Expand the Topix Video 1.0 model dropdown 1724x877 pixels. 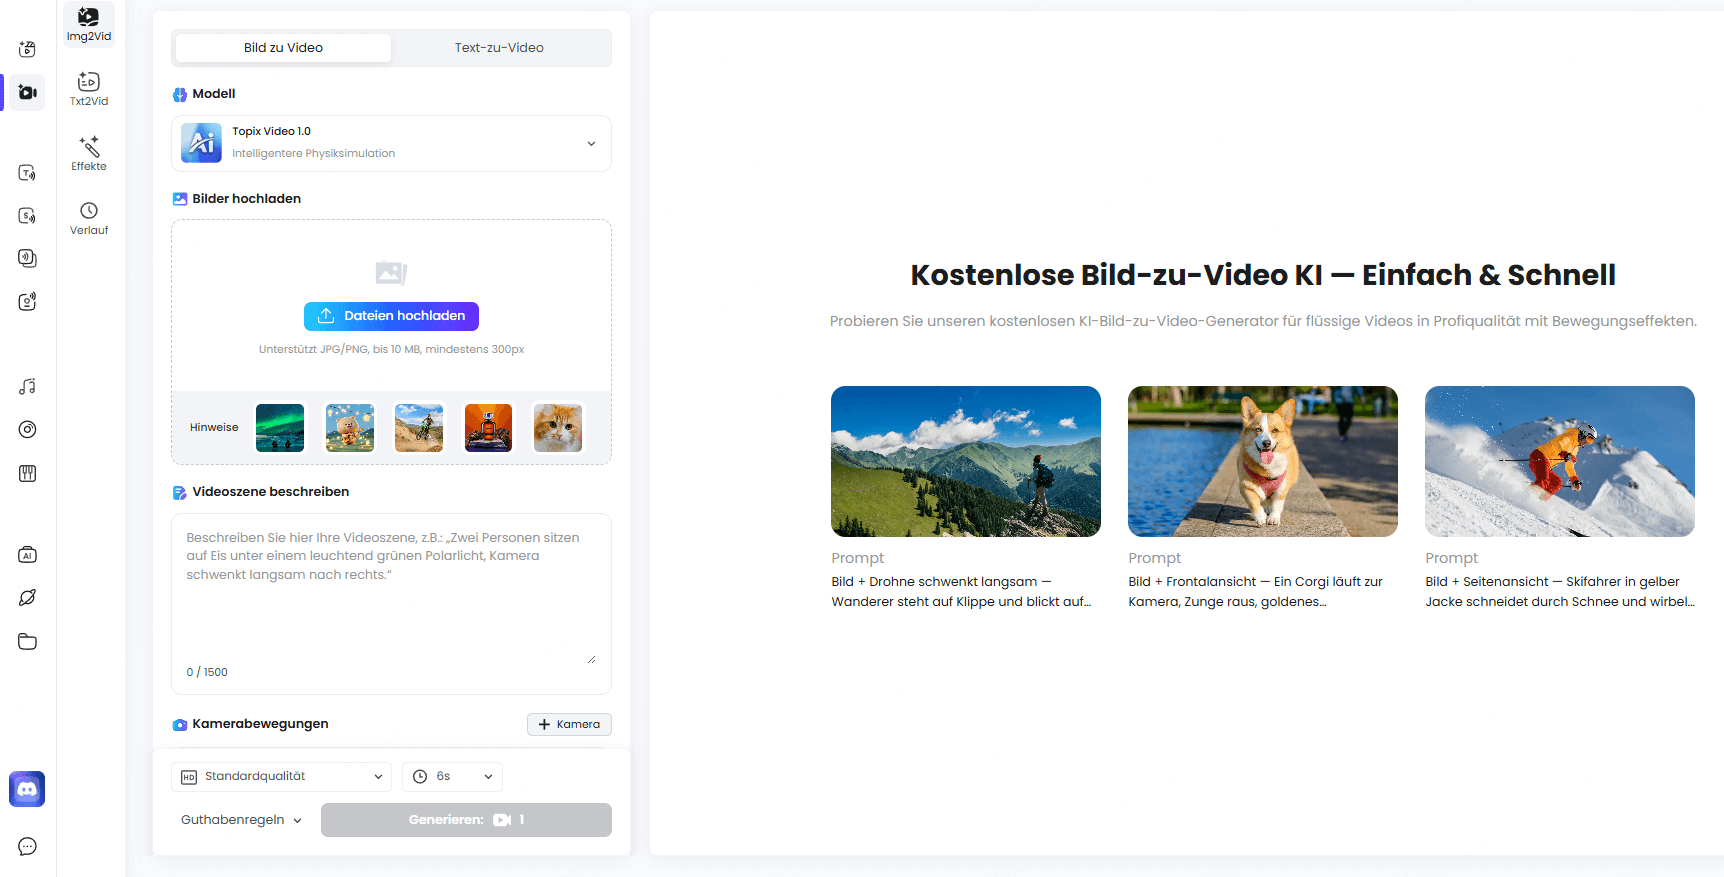(391, 143)
